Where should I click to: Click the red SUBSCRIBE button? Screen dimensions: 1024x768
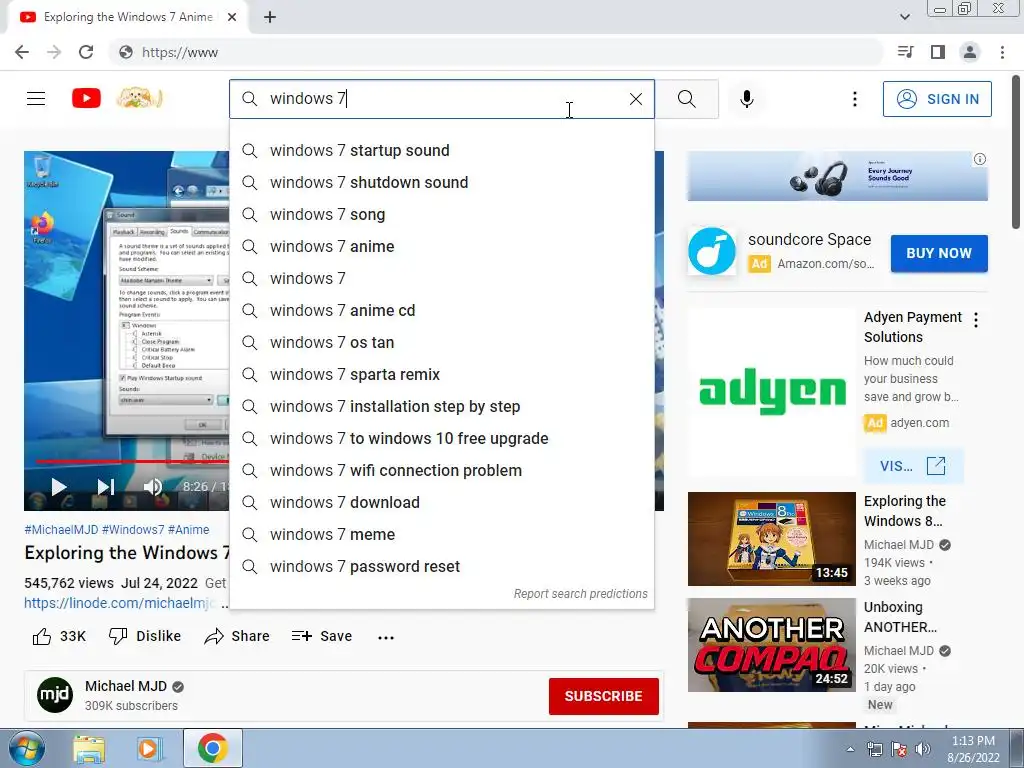coord(603,696)
